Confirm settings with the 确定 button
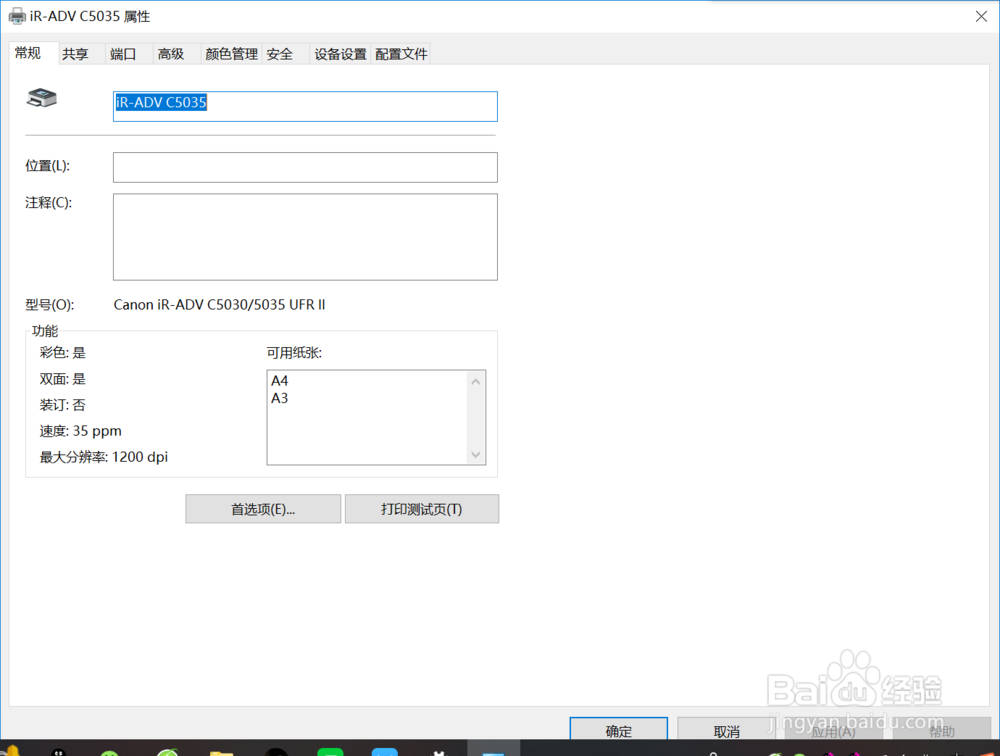 point(618,731)
